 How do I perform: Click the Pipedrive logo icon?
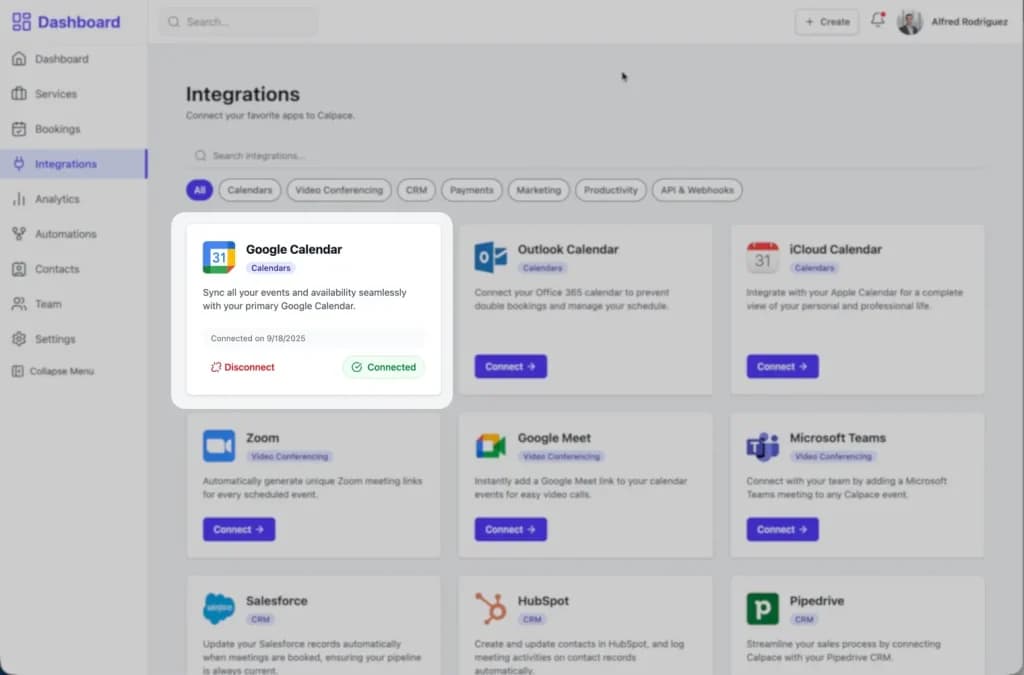click(x=763, y=608)
